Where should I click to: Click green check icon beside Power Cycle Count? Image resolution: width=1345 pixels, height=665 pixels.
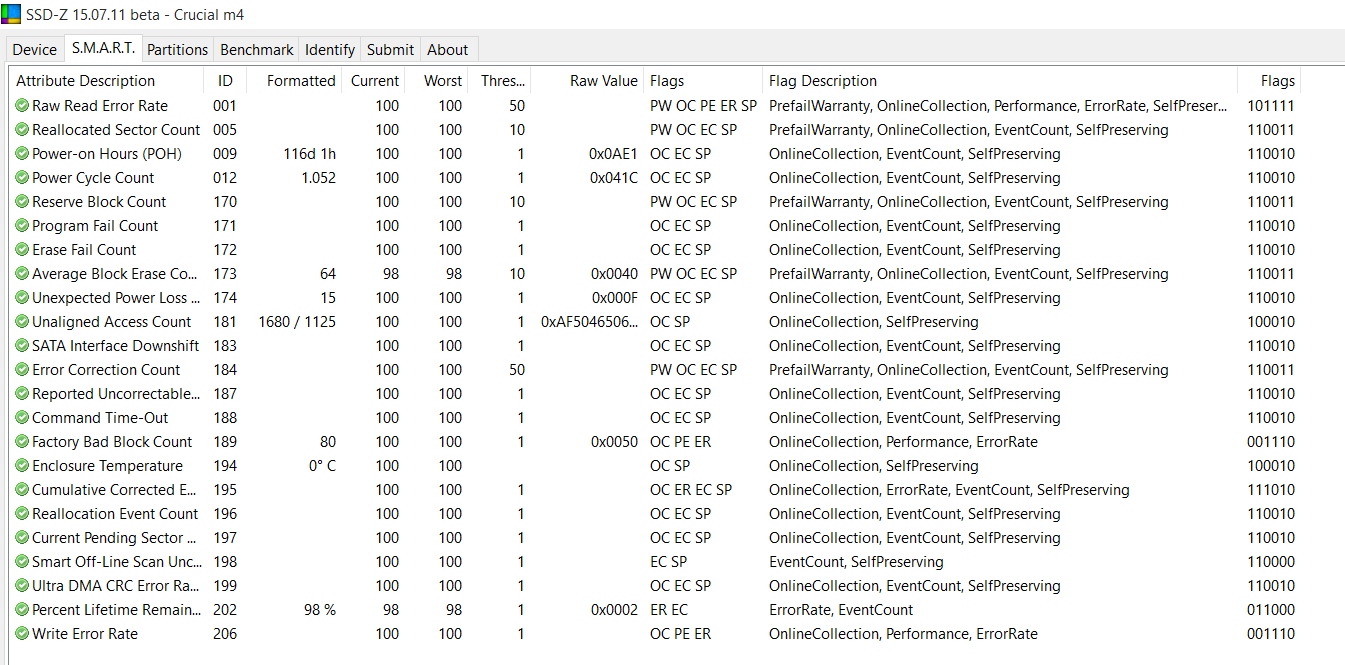coord(22,178)
